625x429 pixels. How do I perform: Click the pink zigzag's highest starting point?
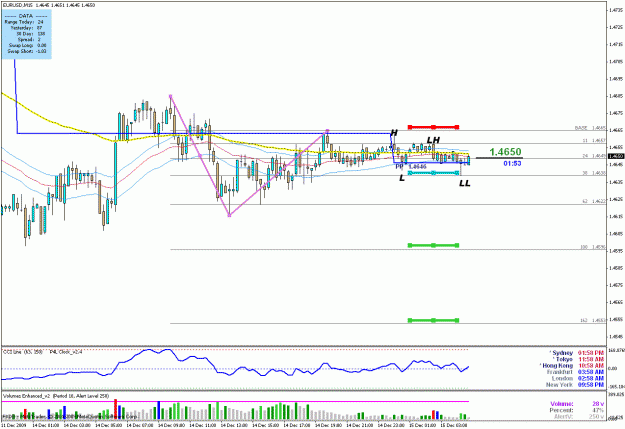click(x=171, y=96)
